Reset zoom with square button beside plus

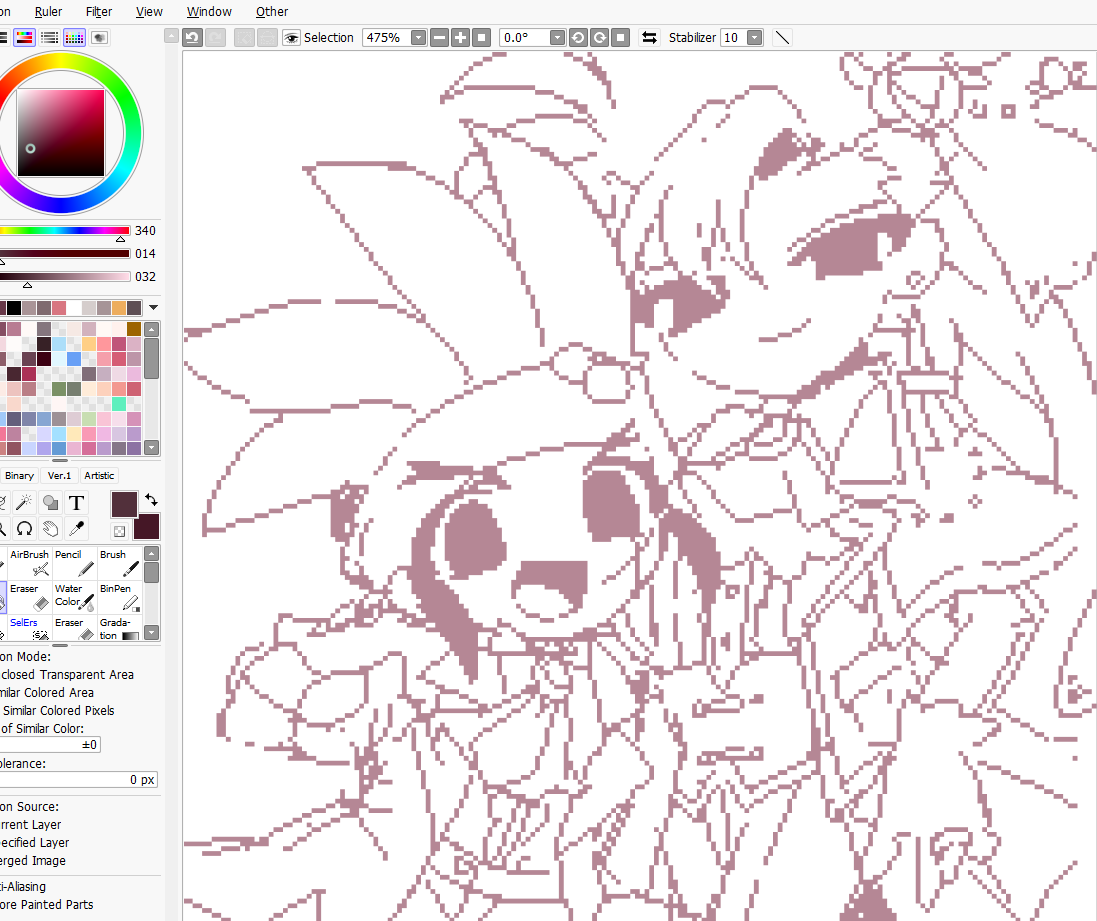(481, 37)
